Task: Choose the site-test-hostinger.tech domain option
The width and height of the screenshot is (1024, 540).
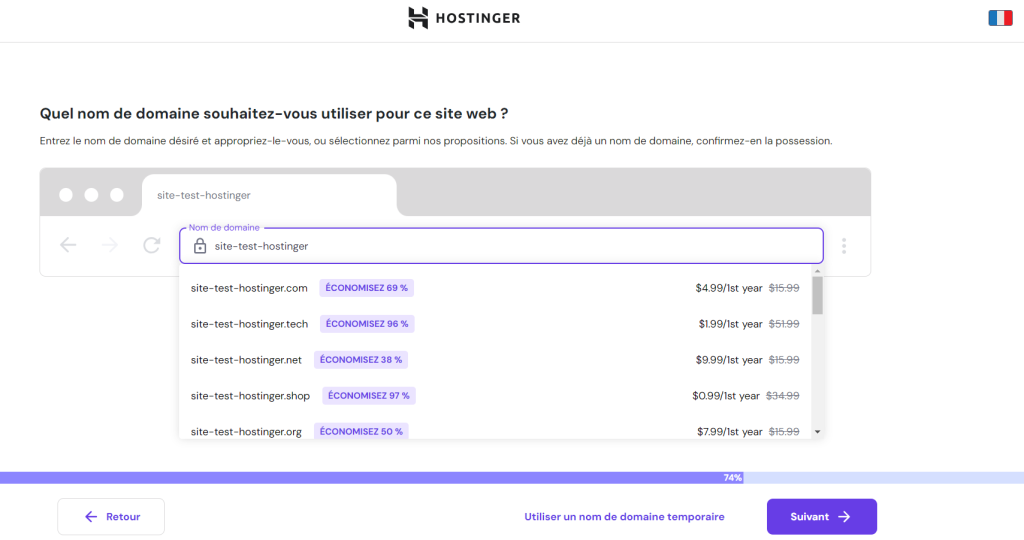Action: pyautogui.click(x=249, y=324)
